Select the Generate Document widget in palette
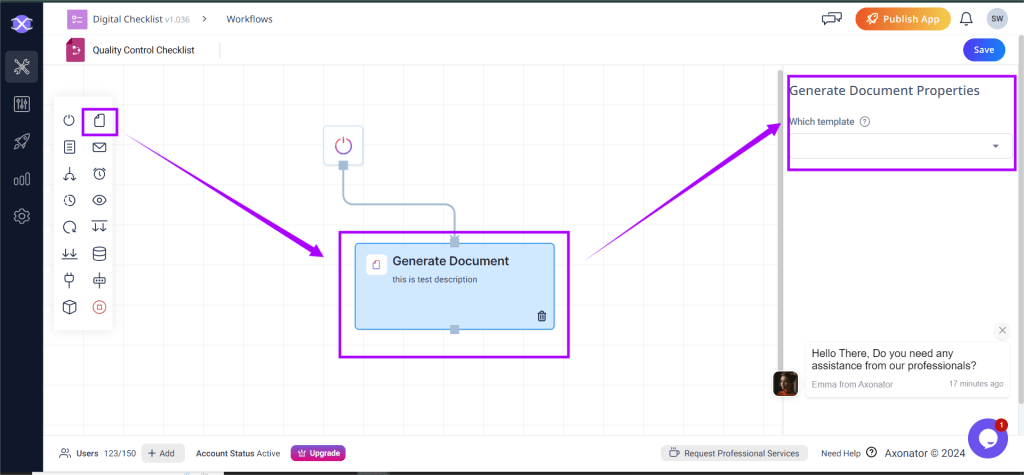 [99, 121]
